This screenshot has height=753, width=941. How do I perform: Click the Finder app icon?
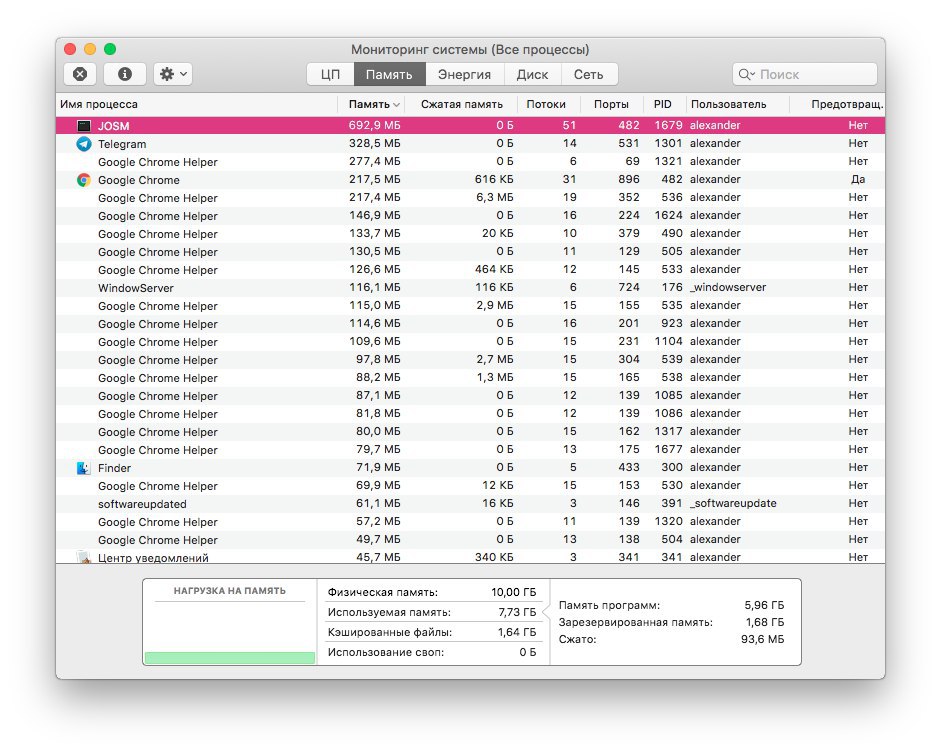tap(84, 468)
